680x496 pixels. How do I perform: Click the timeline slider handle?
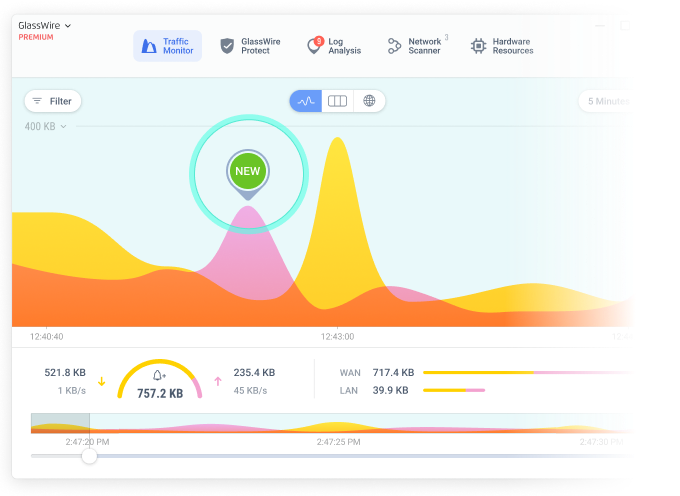click(x=89, y=456)
